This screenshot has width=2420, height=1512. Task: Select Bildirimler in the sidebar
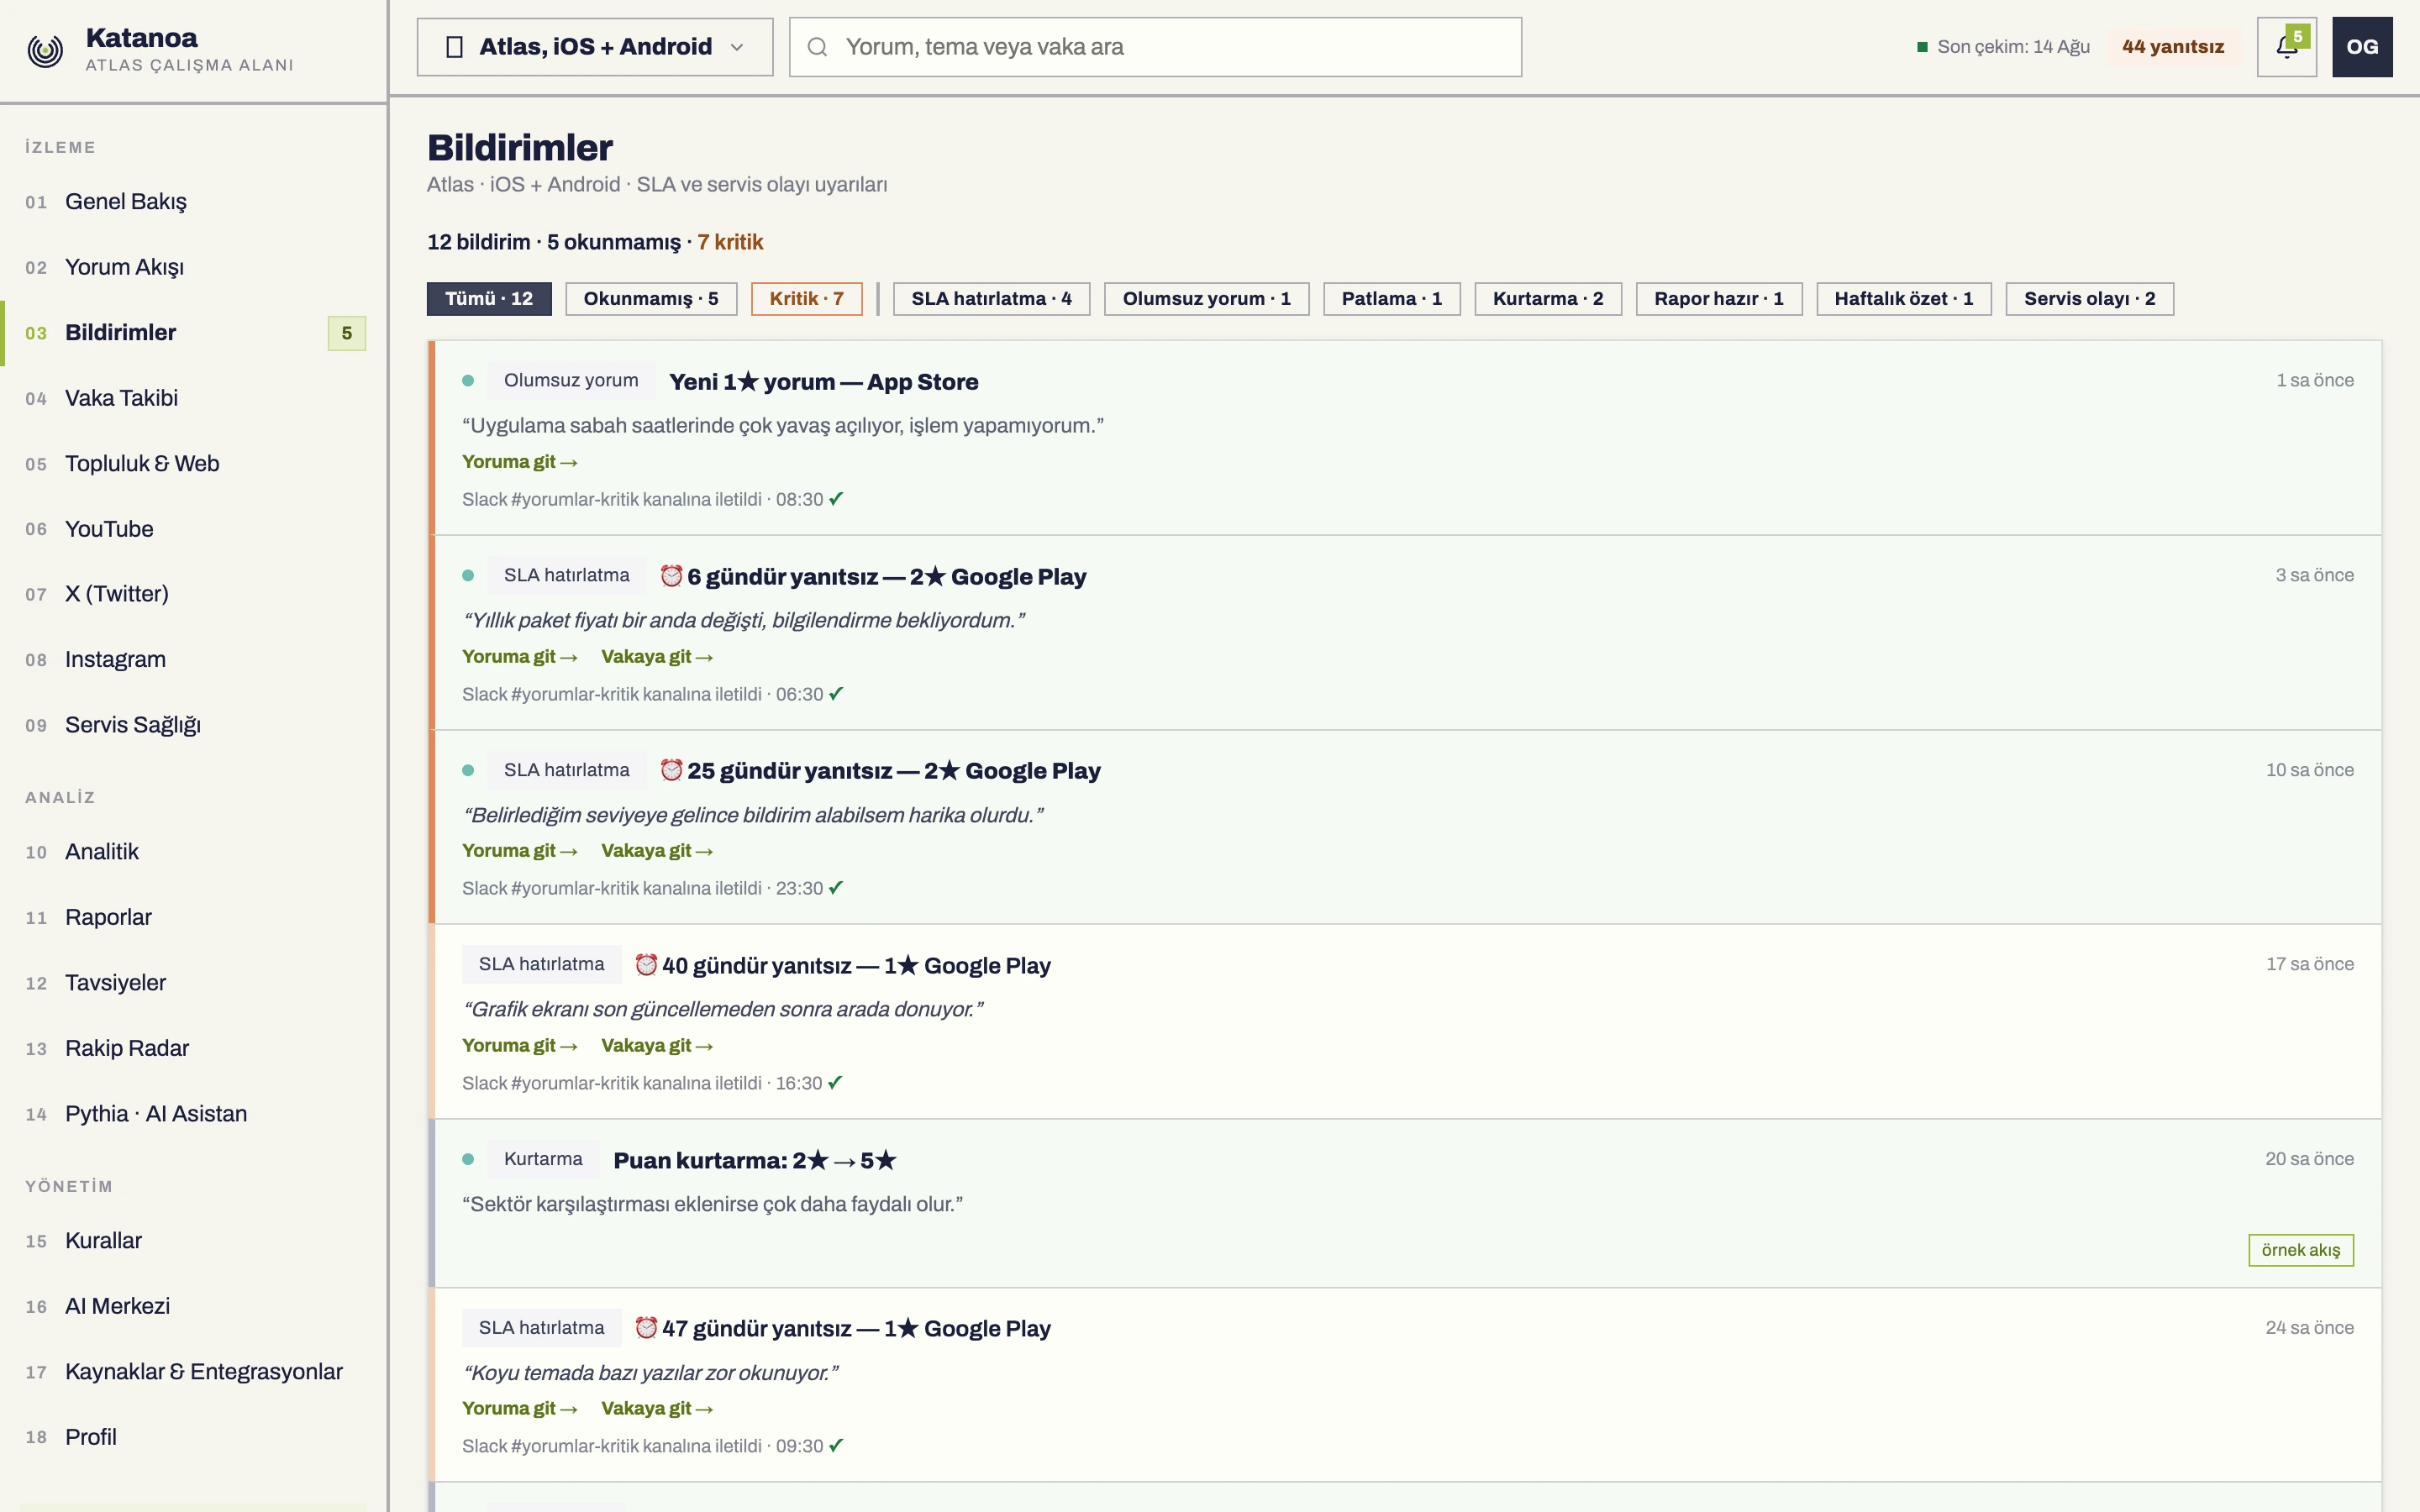(x=194, y=333)
